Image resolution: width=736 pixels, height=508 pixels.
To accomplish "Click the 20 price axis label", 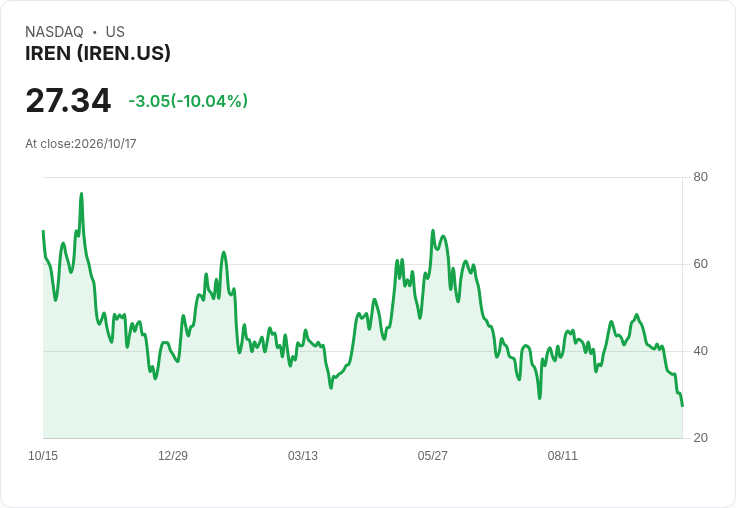I will (700, 438).
